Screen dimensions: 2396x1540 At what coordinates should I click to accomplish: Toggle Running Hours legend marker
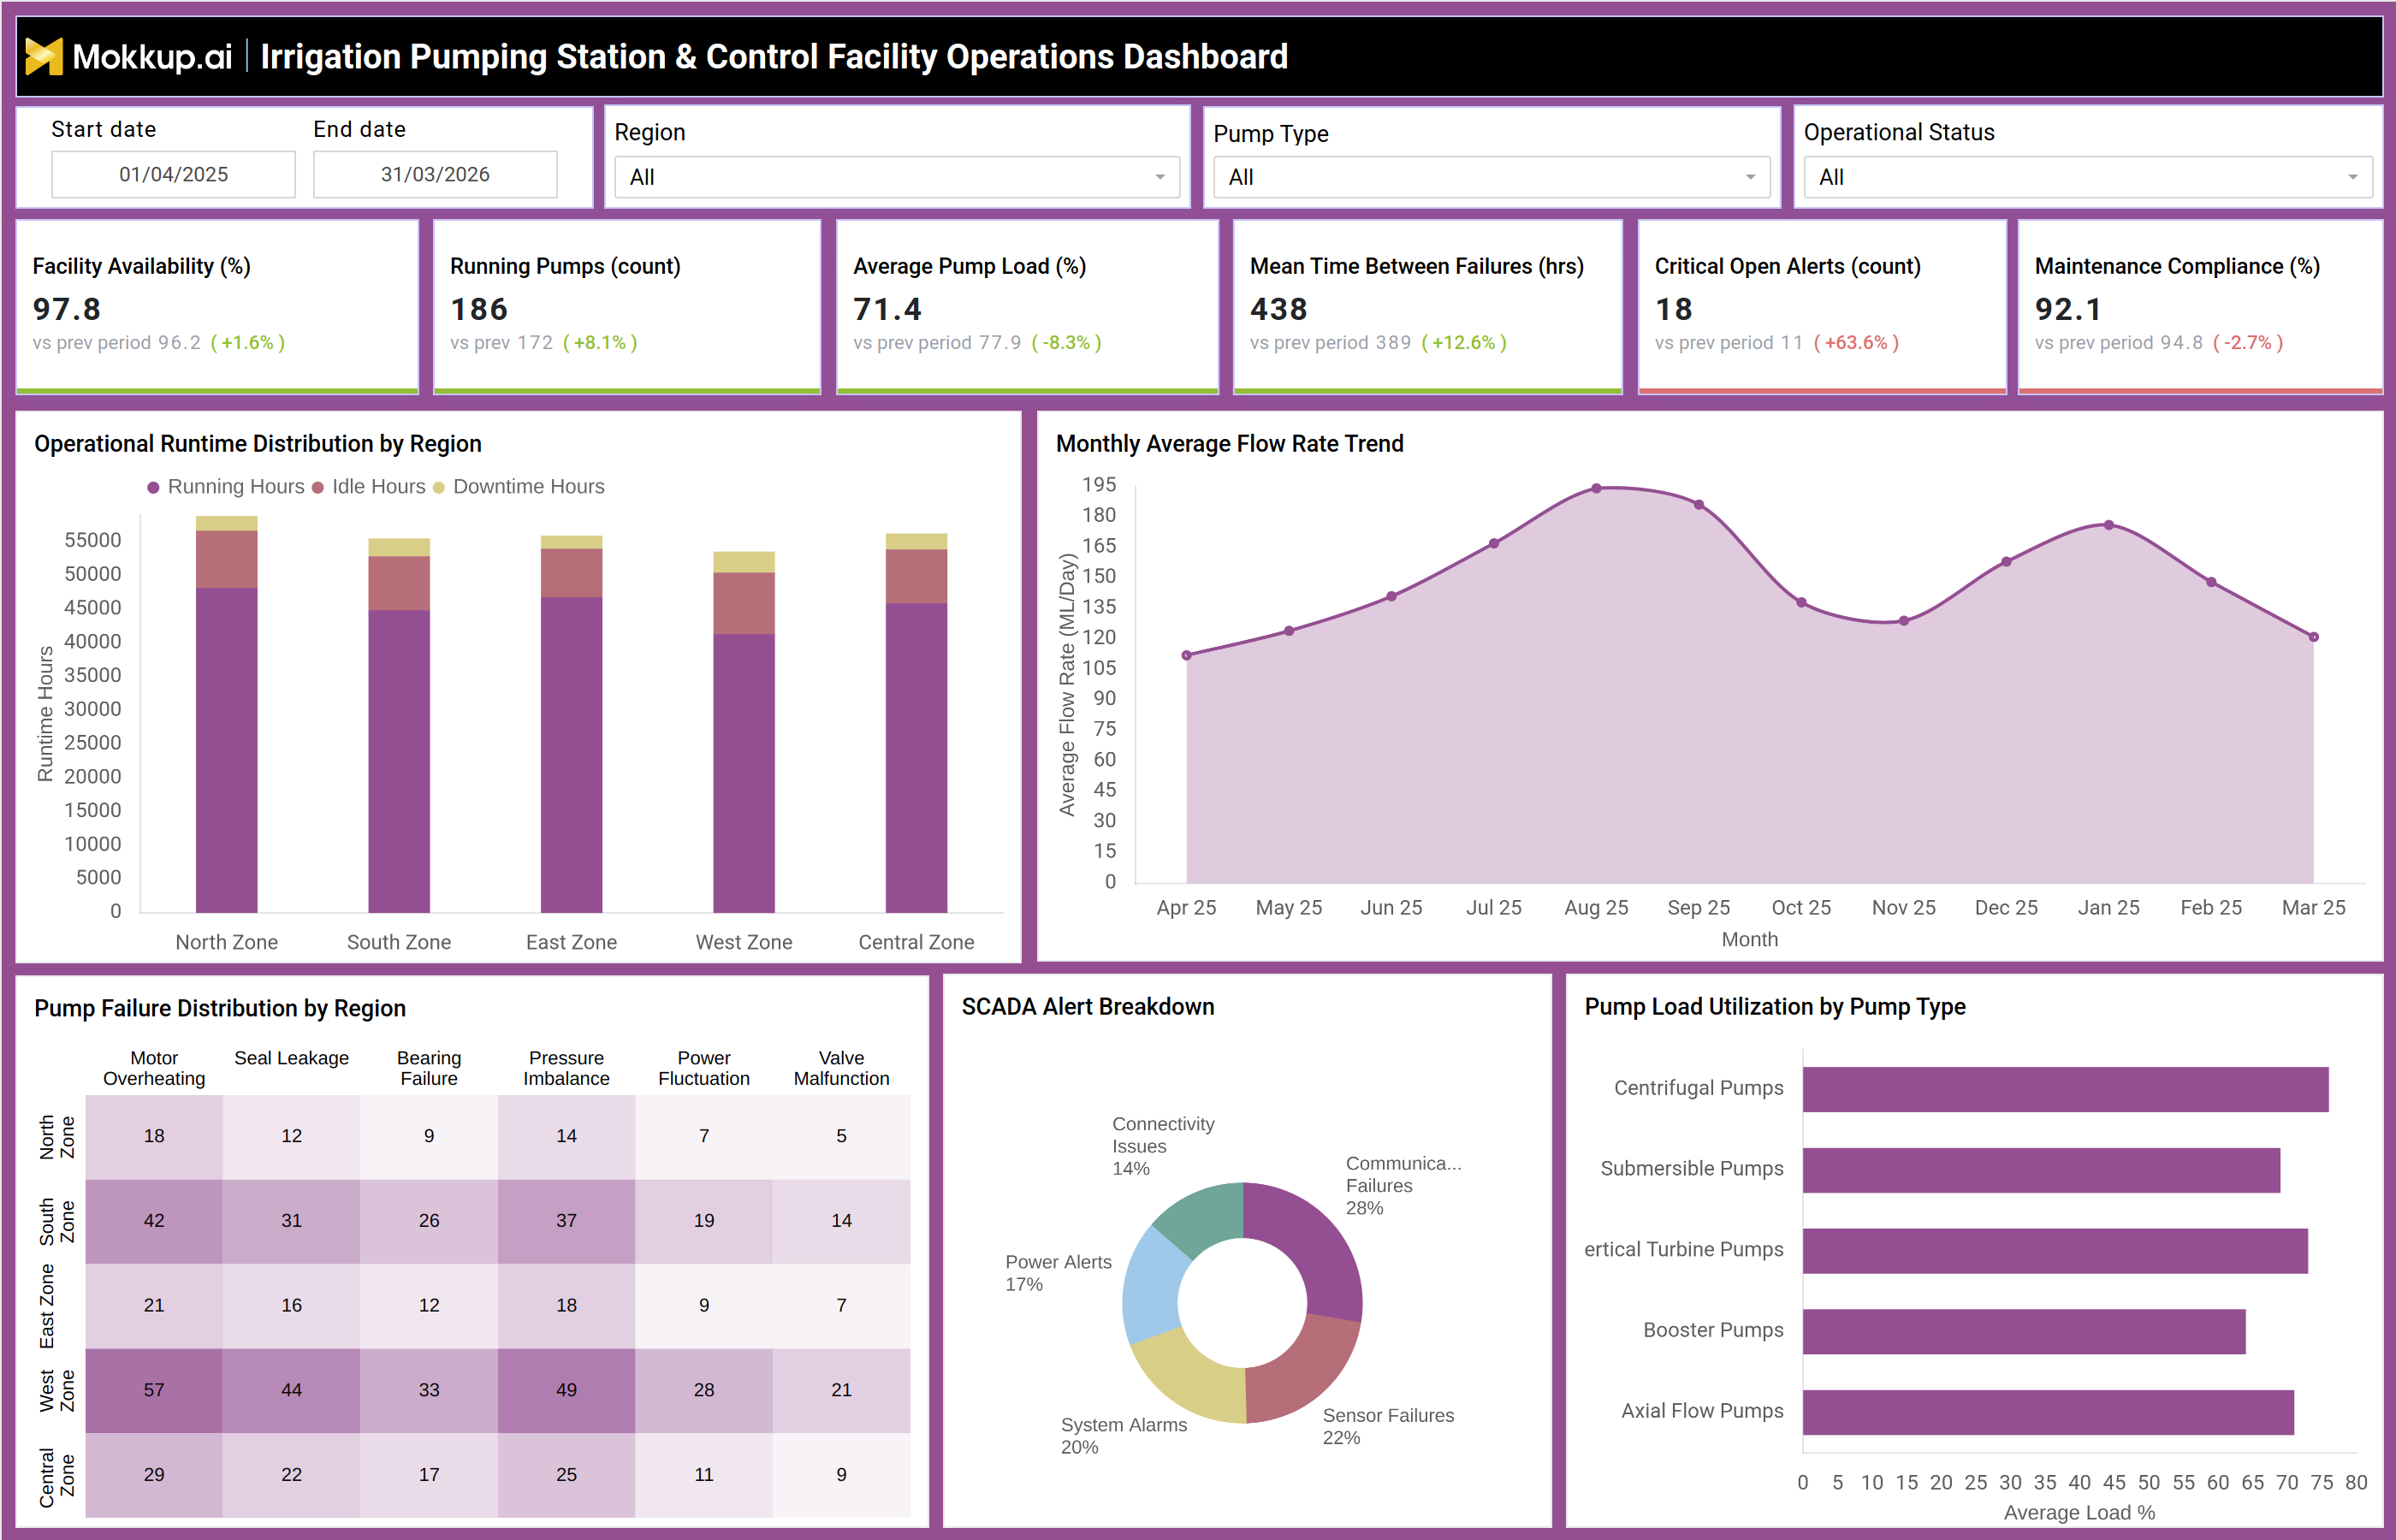(153, 487)
